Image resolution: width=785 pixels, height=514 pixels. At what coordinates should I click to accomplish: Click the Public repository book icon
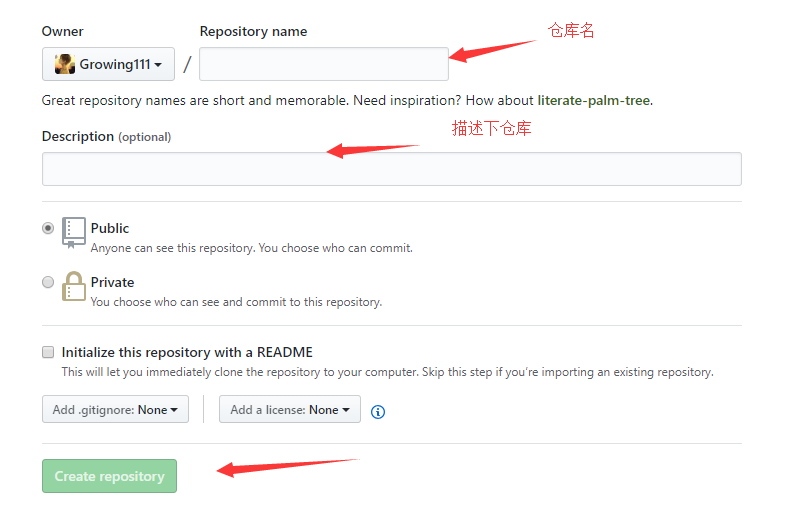(x=74, y=233)
